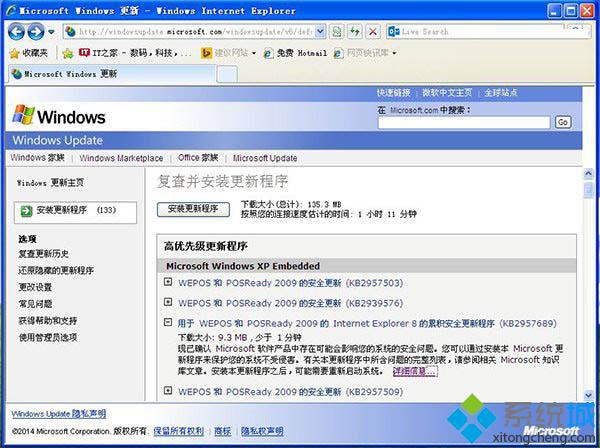The height and width of the screenshot is (448, 600).
Task: Open the Windows Marketplace menu item
Action: coord(121,158)
